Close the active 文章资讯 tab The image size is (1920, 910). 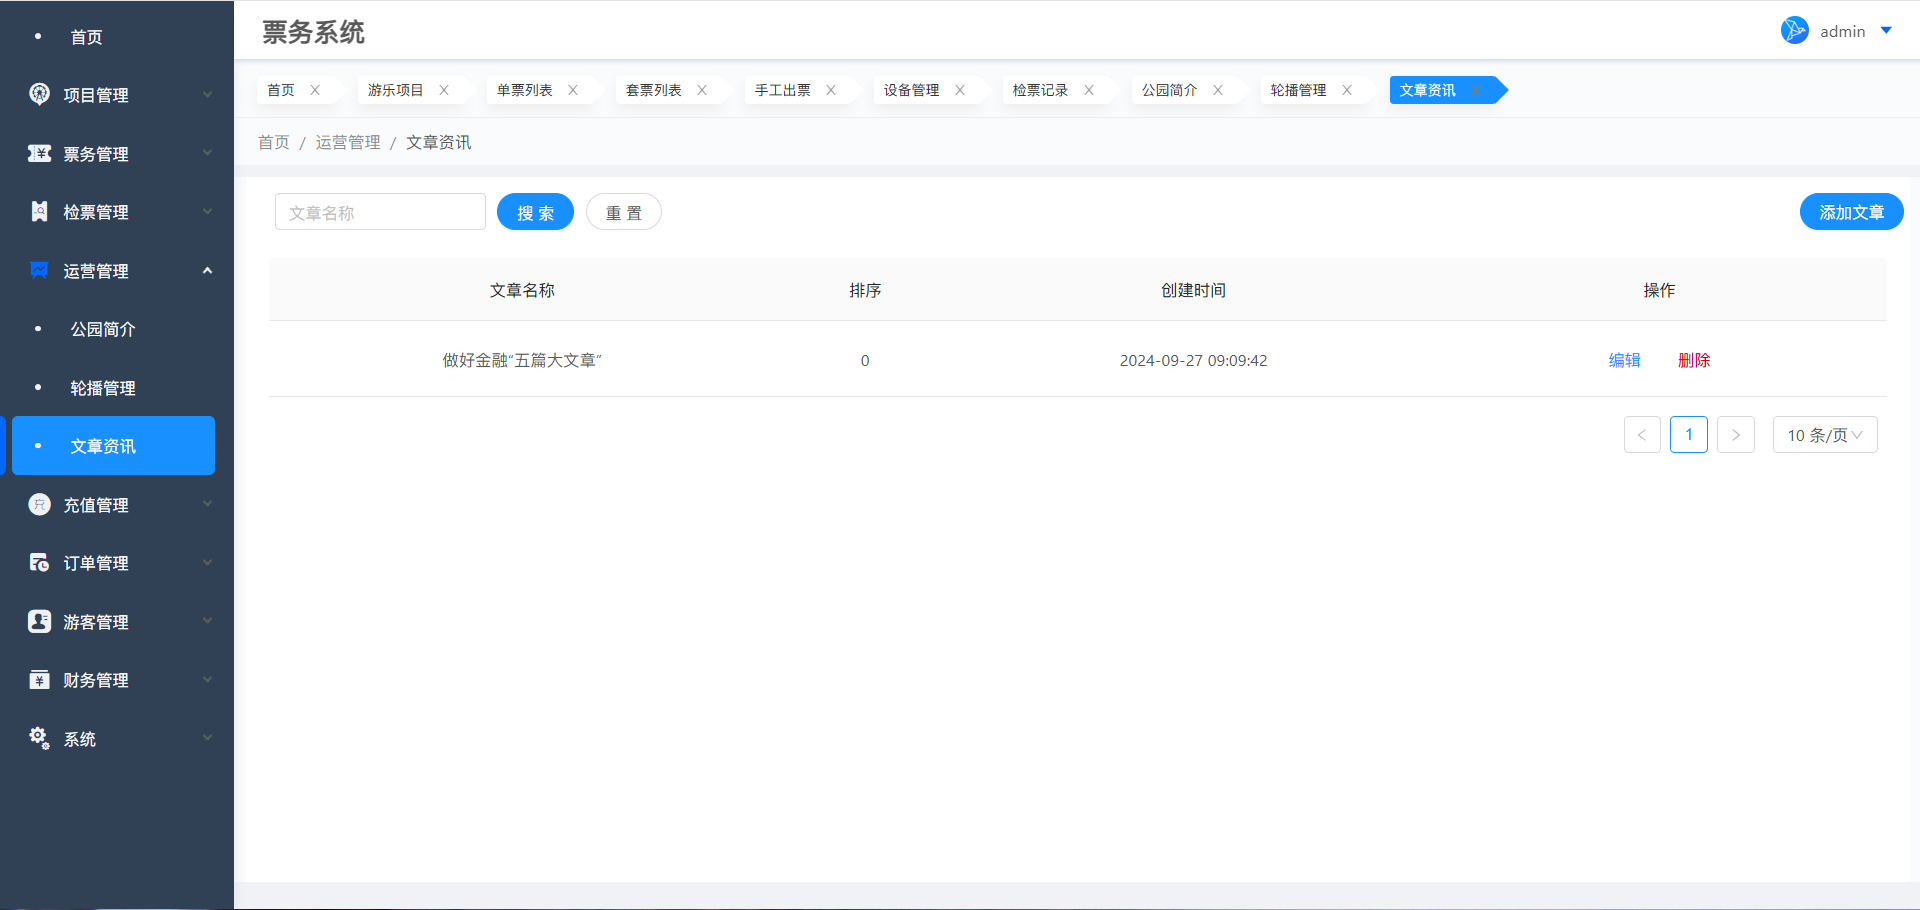pos(1476,90)
